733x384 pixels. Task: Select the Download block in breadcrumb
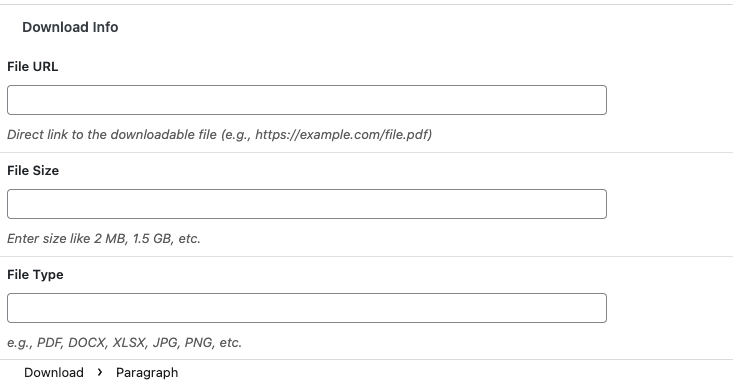pyautogui.click(x=54, y=372)
